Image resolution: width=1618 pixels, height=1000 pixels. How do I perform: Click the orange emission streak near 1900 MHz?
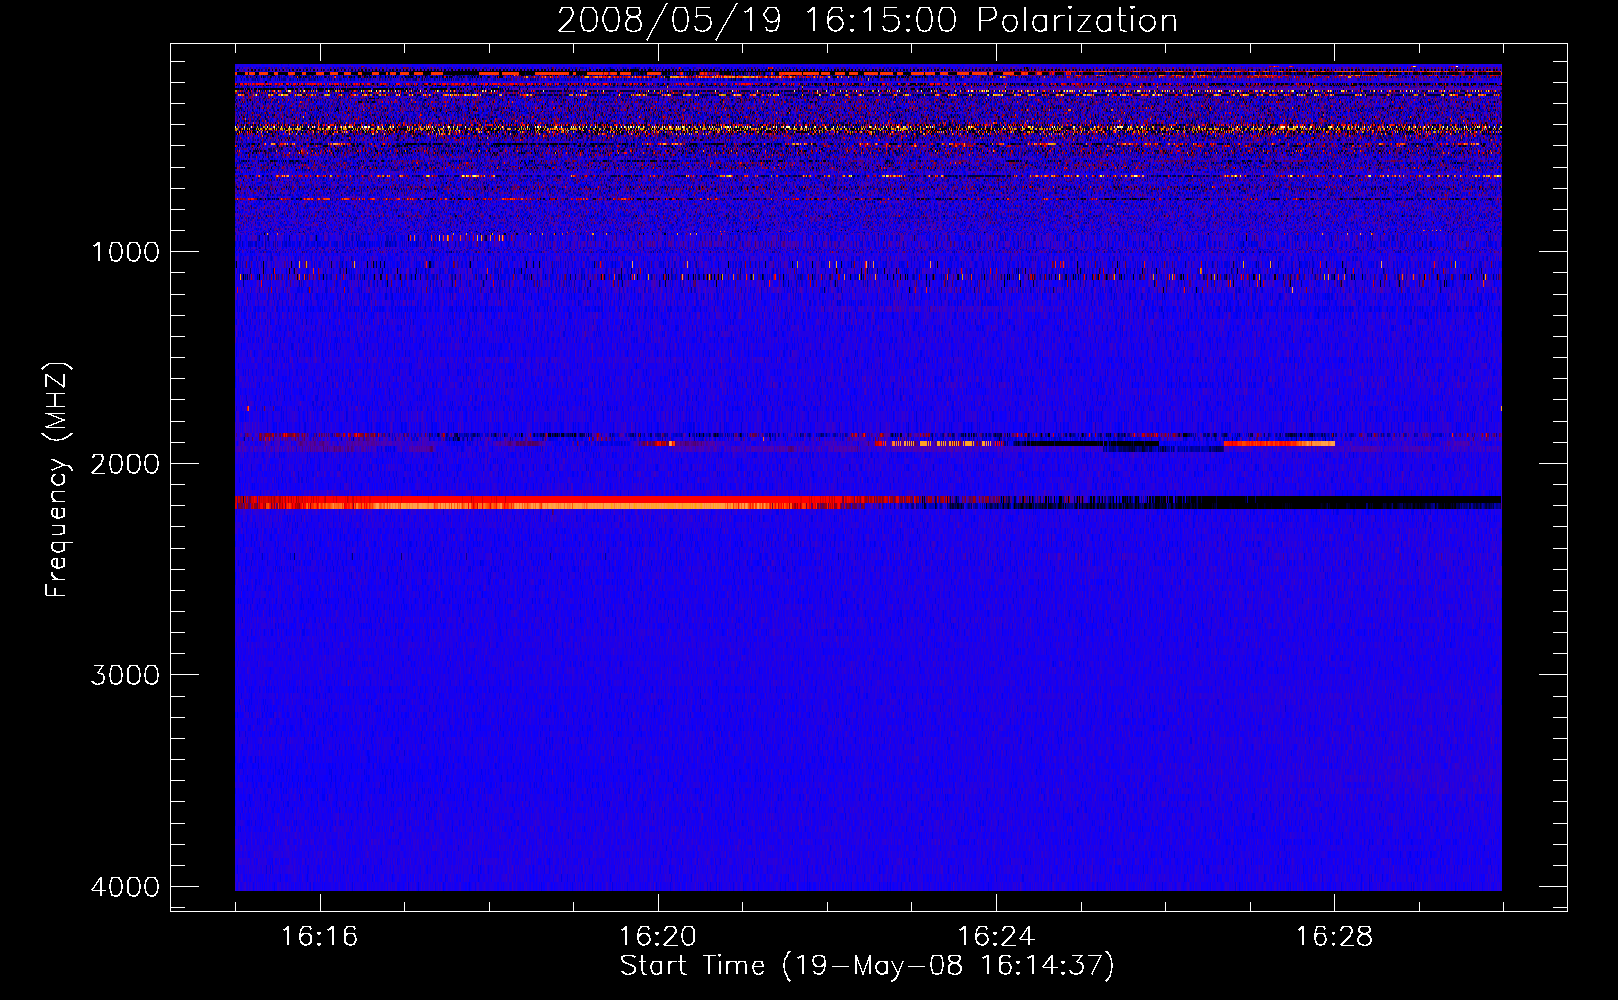point(1279,443)
